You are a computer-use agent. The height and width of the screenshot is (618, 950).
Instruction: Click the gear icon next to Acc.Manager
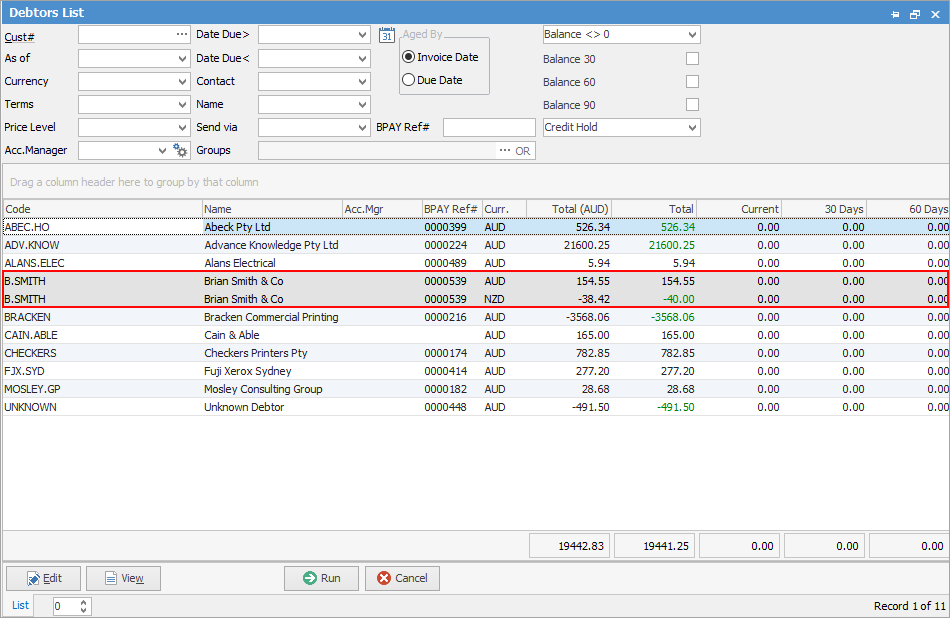tap(180, 150)
